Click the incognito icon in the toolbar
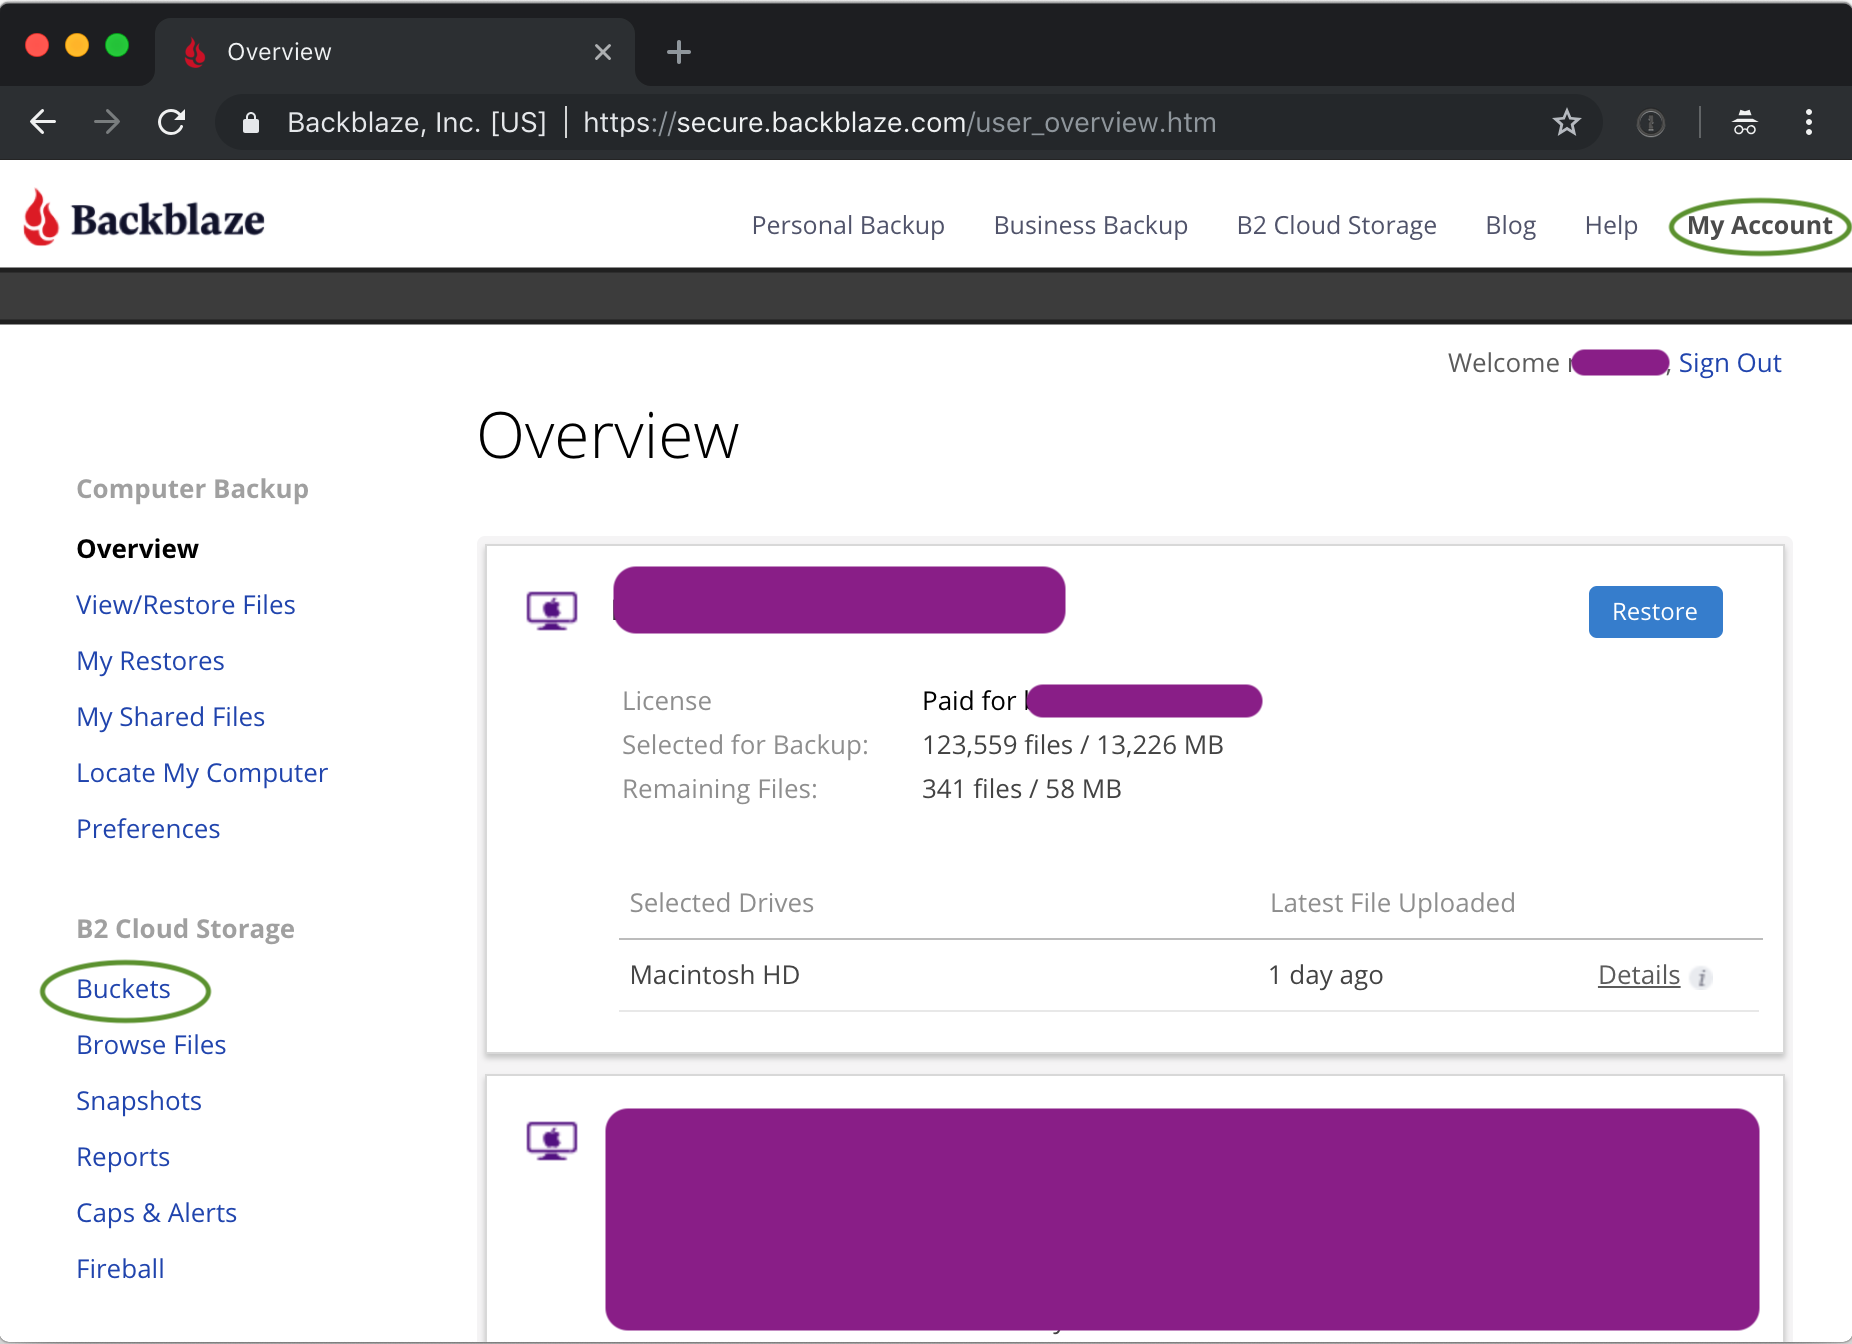This screenshot has width=1852, height=1344. (x=1745, y=122)
